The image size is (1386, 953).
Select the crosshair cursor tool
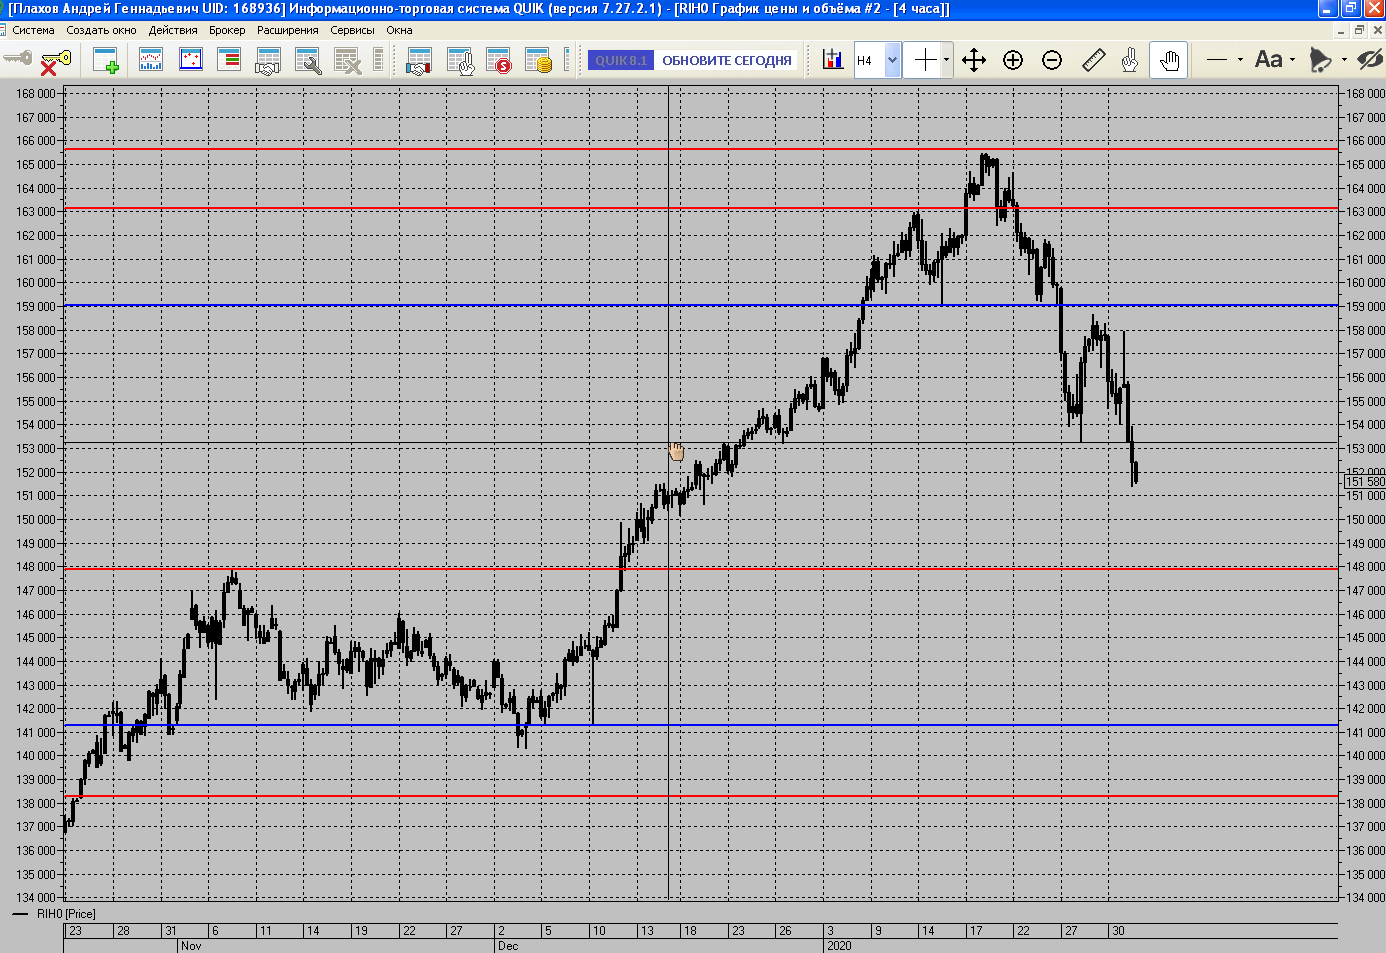click(x=925, y=60)
